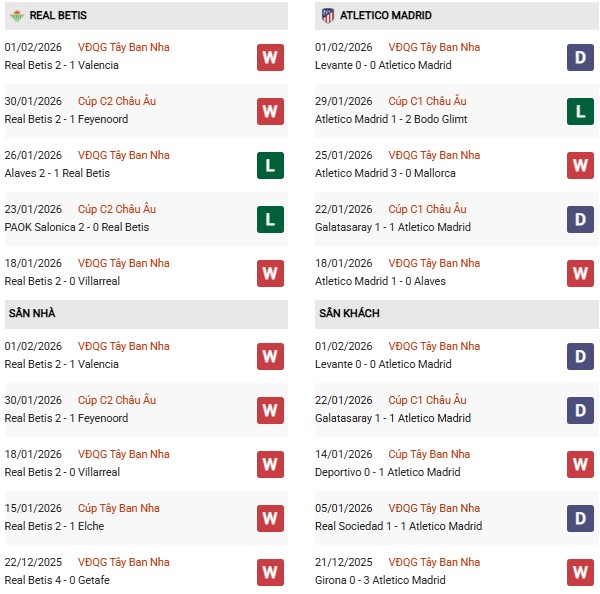
Task: Click the Cúp Tây Ban Nha link dated 15/01/2026
Action: coord(114,509)
